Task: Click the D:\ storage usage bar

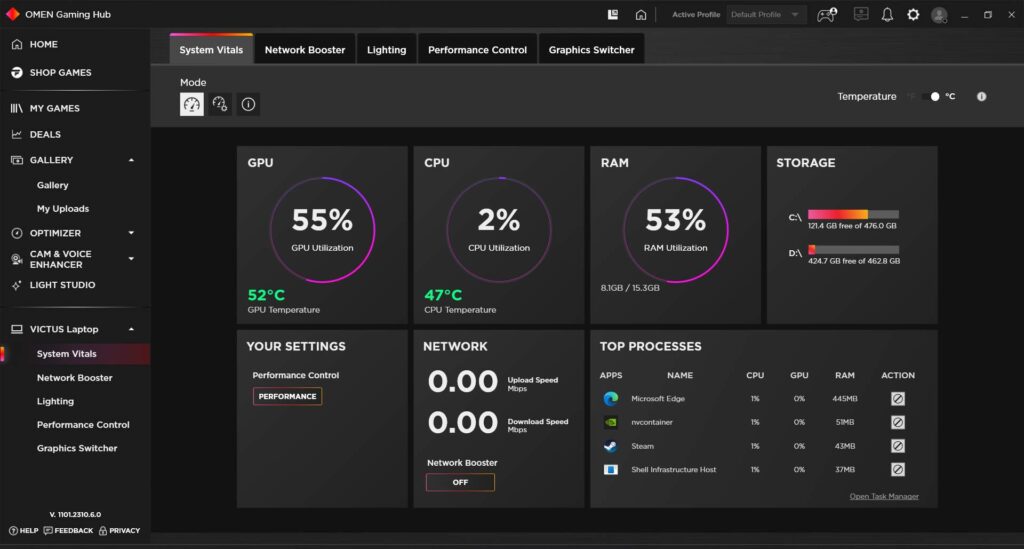Action: pos(853,249)
